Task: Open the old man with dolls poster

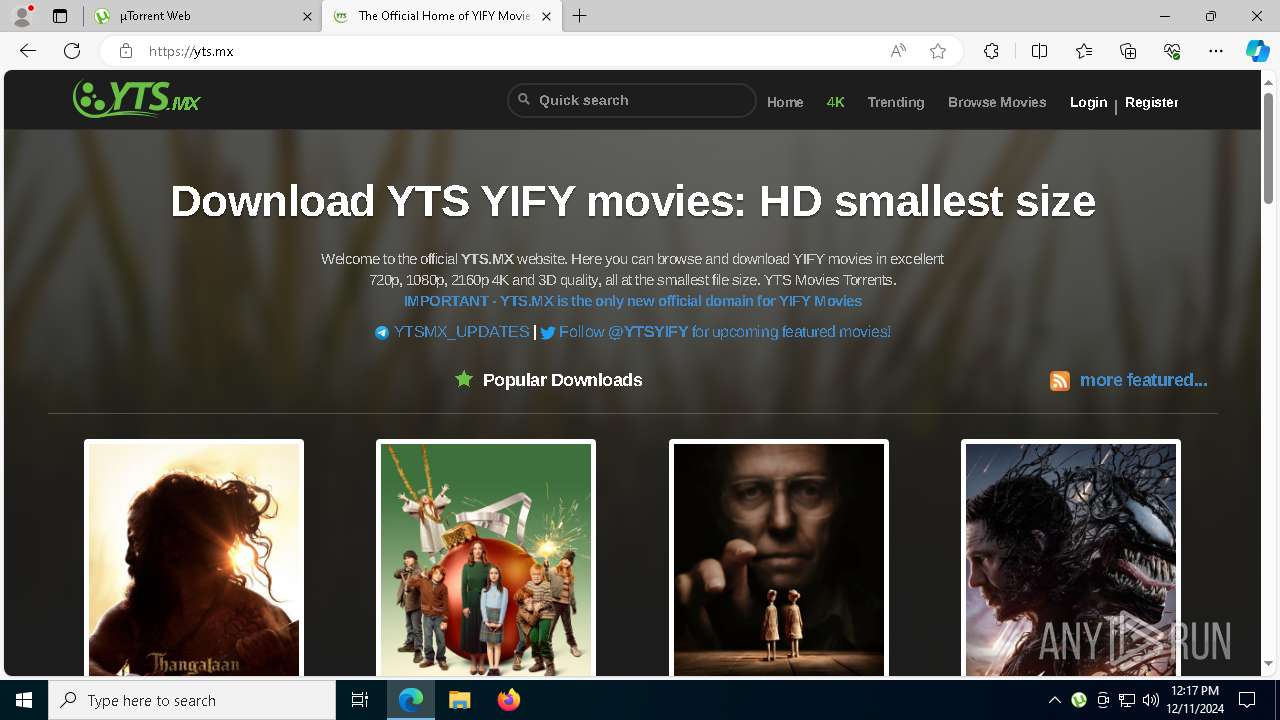Action: [x=779, y=558]
